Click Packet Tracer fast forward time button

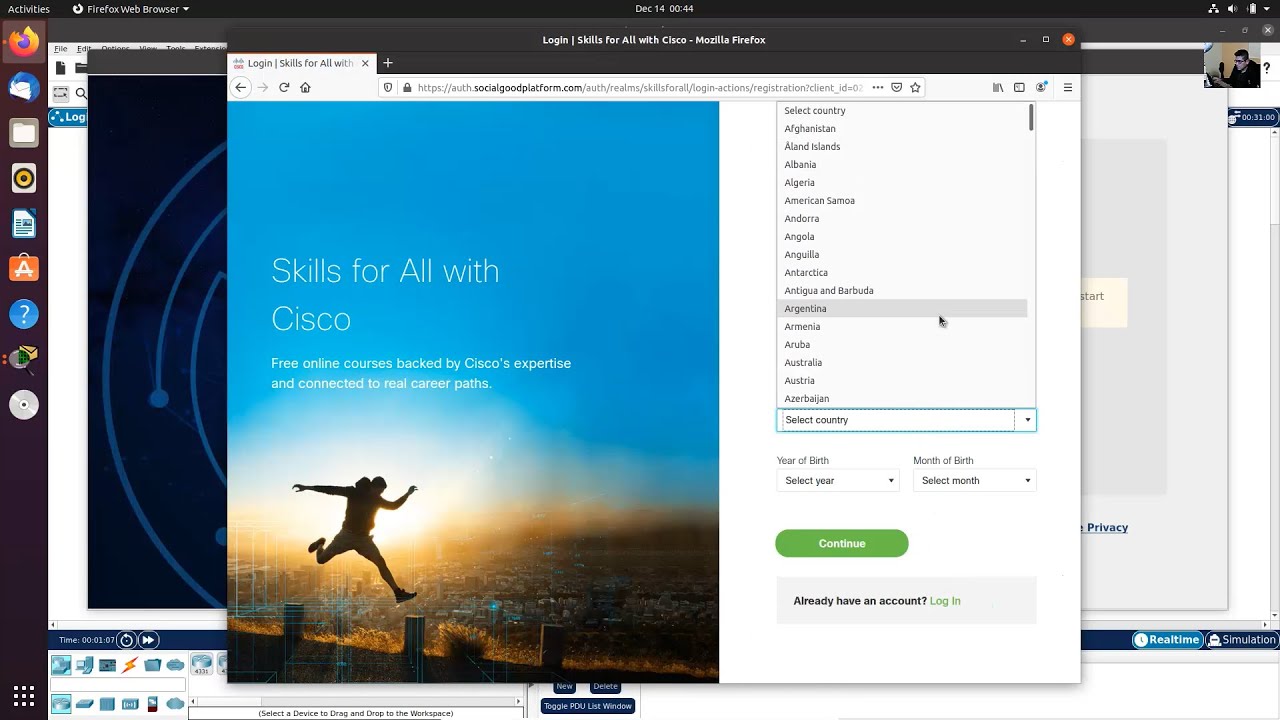click(148, 640)
